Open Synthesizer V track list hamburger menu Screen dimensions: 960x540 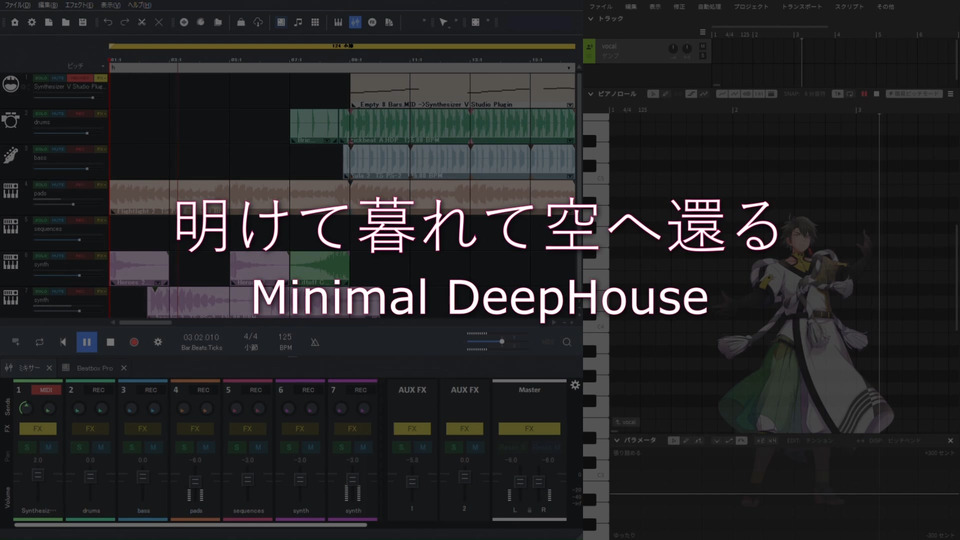pos(702,32)
